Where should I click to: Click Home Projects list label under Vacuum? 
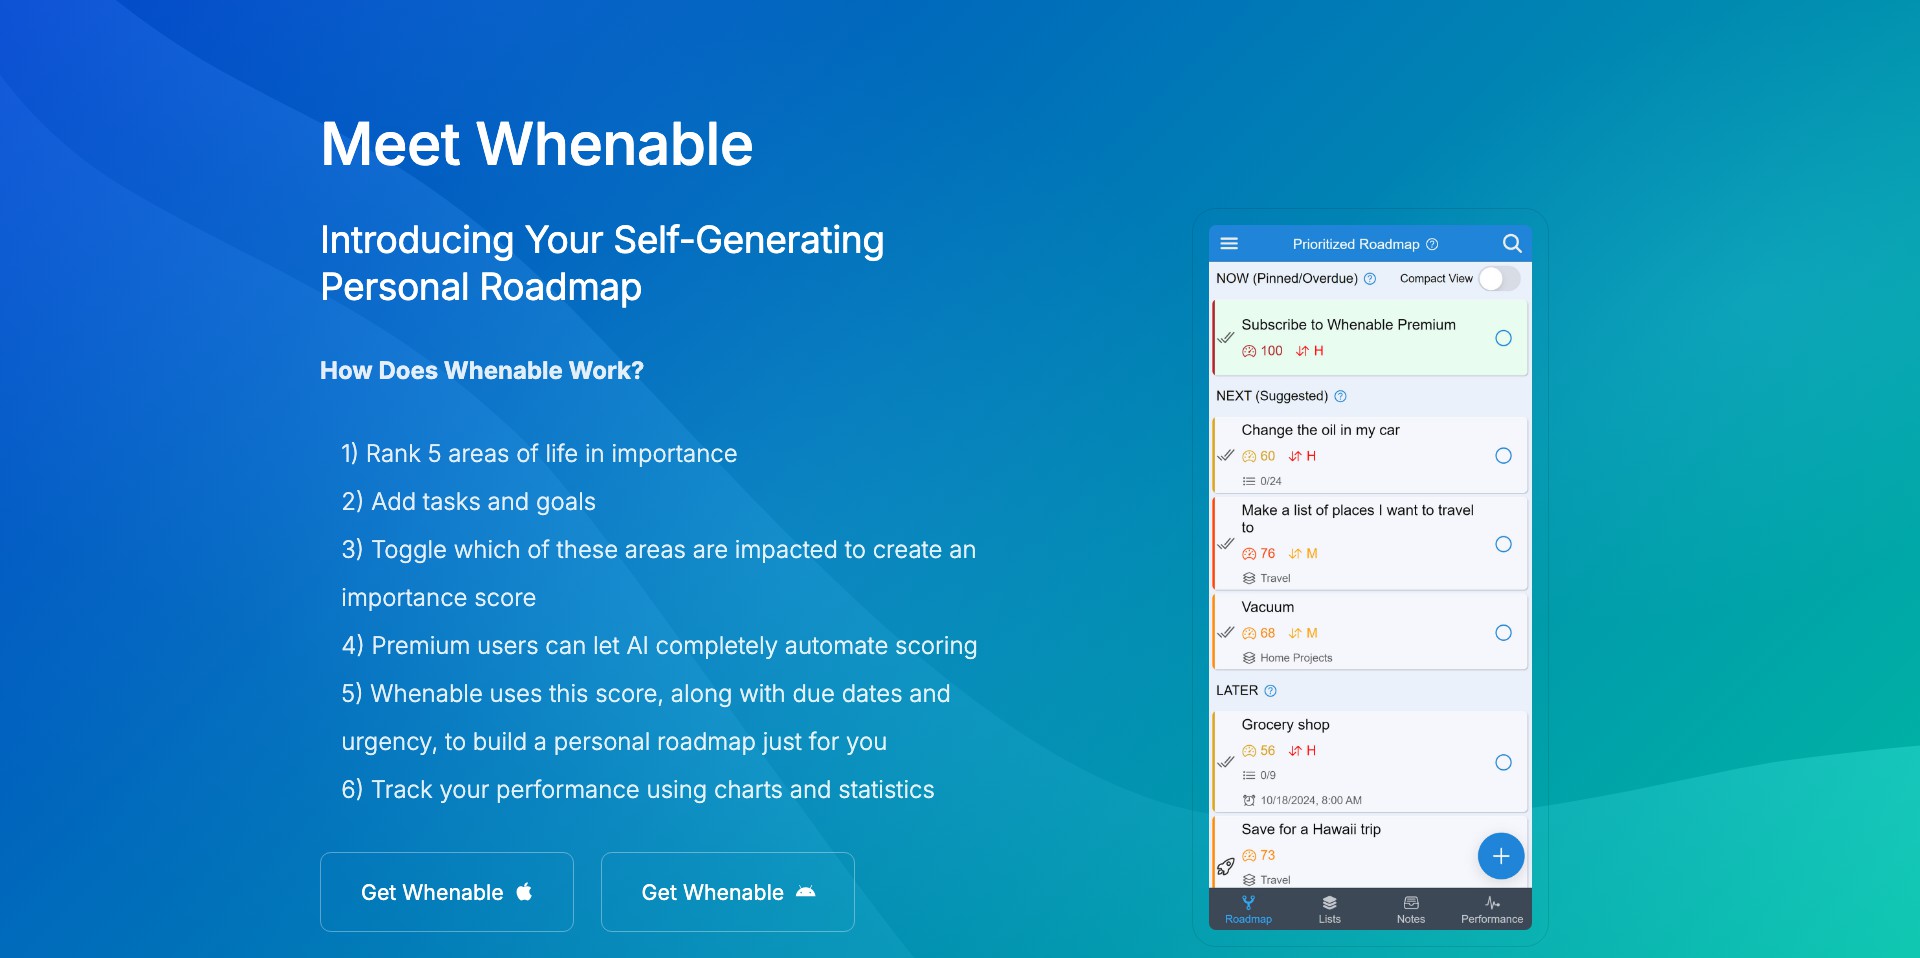click(x=1287, y=658)
